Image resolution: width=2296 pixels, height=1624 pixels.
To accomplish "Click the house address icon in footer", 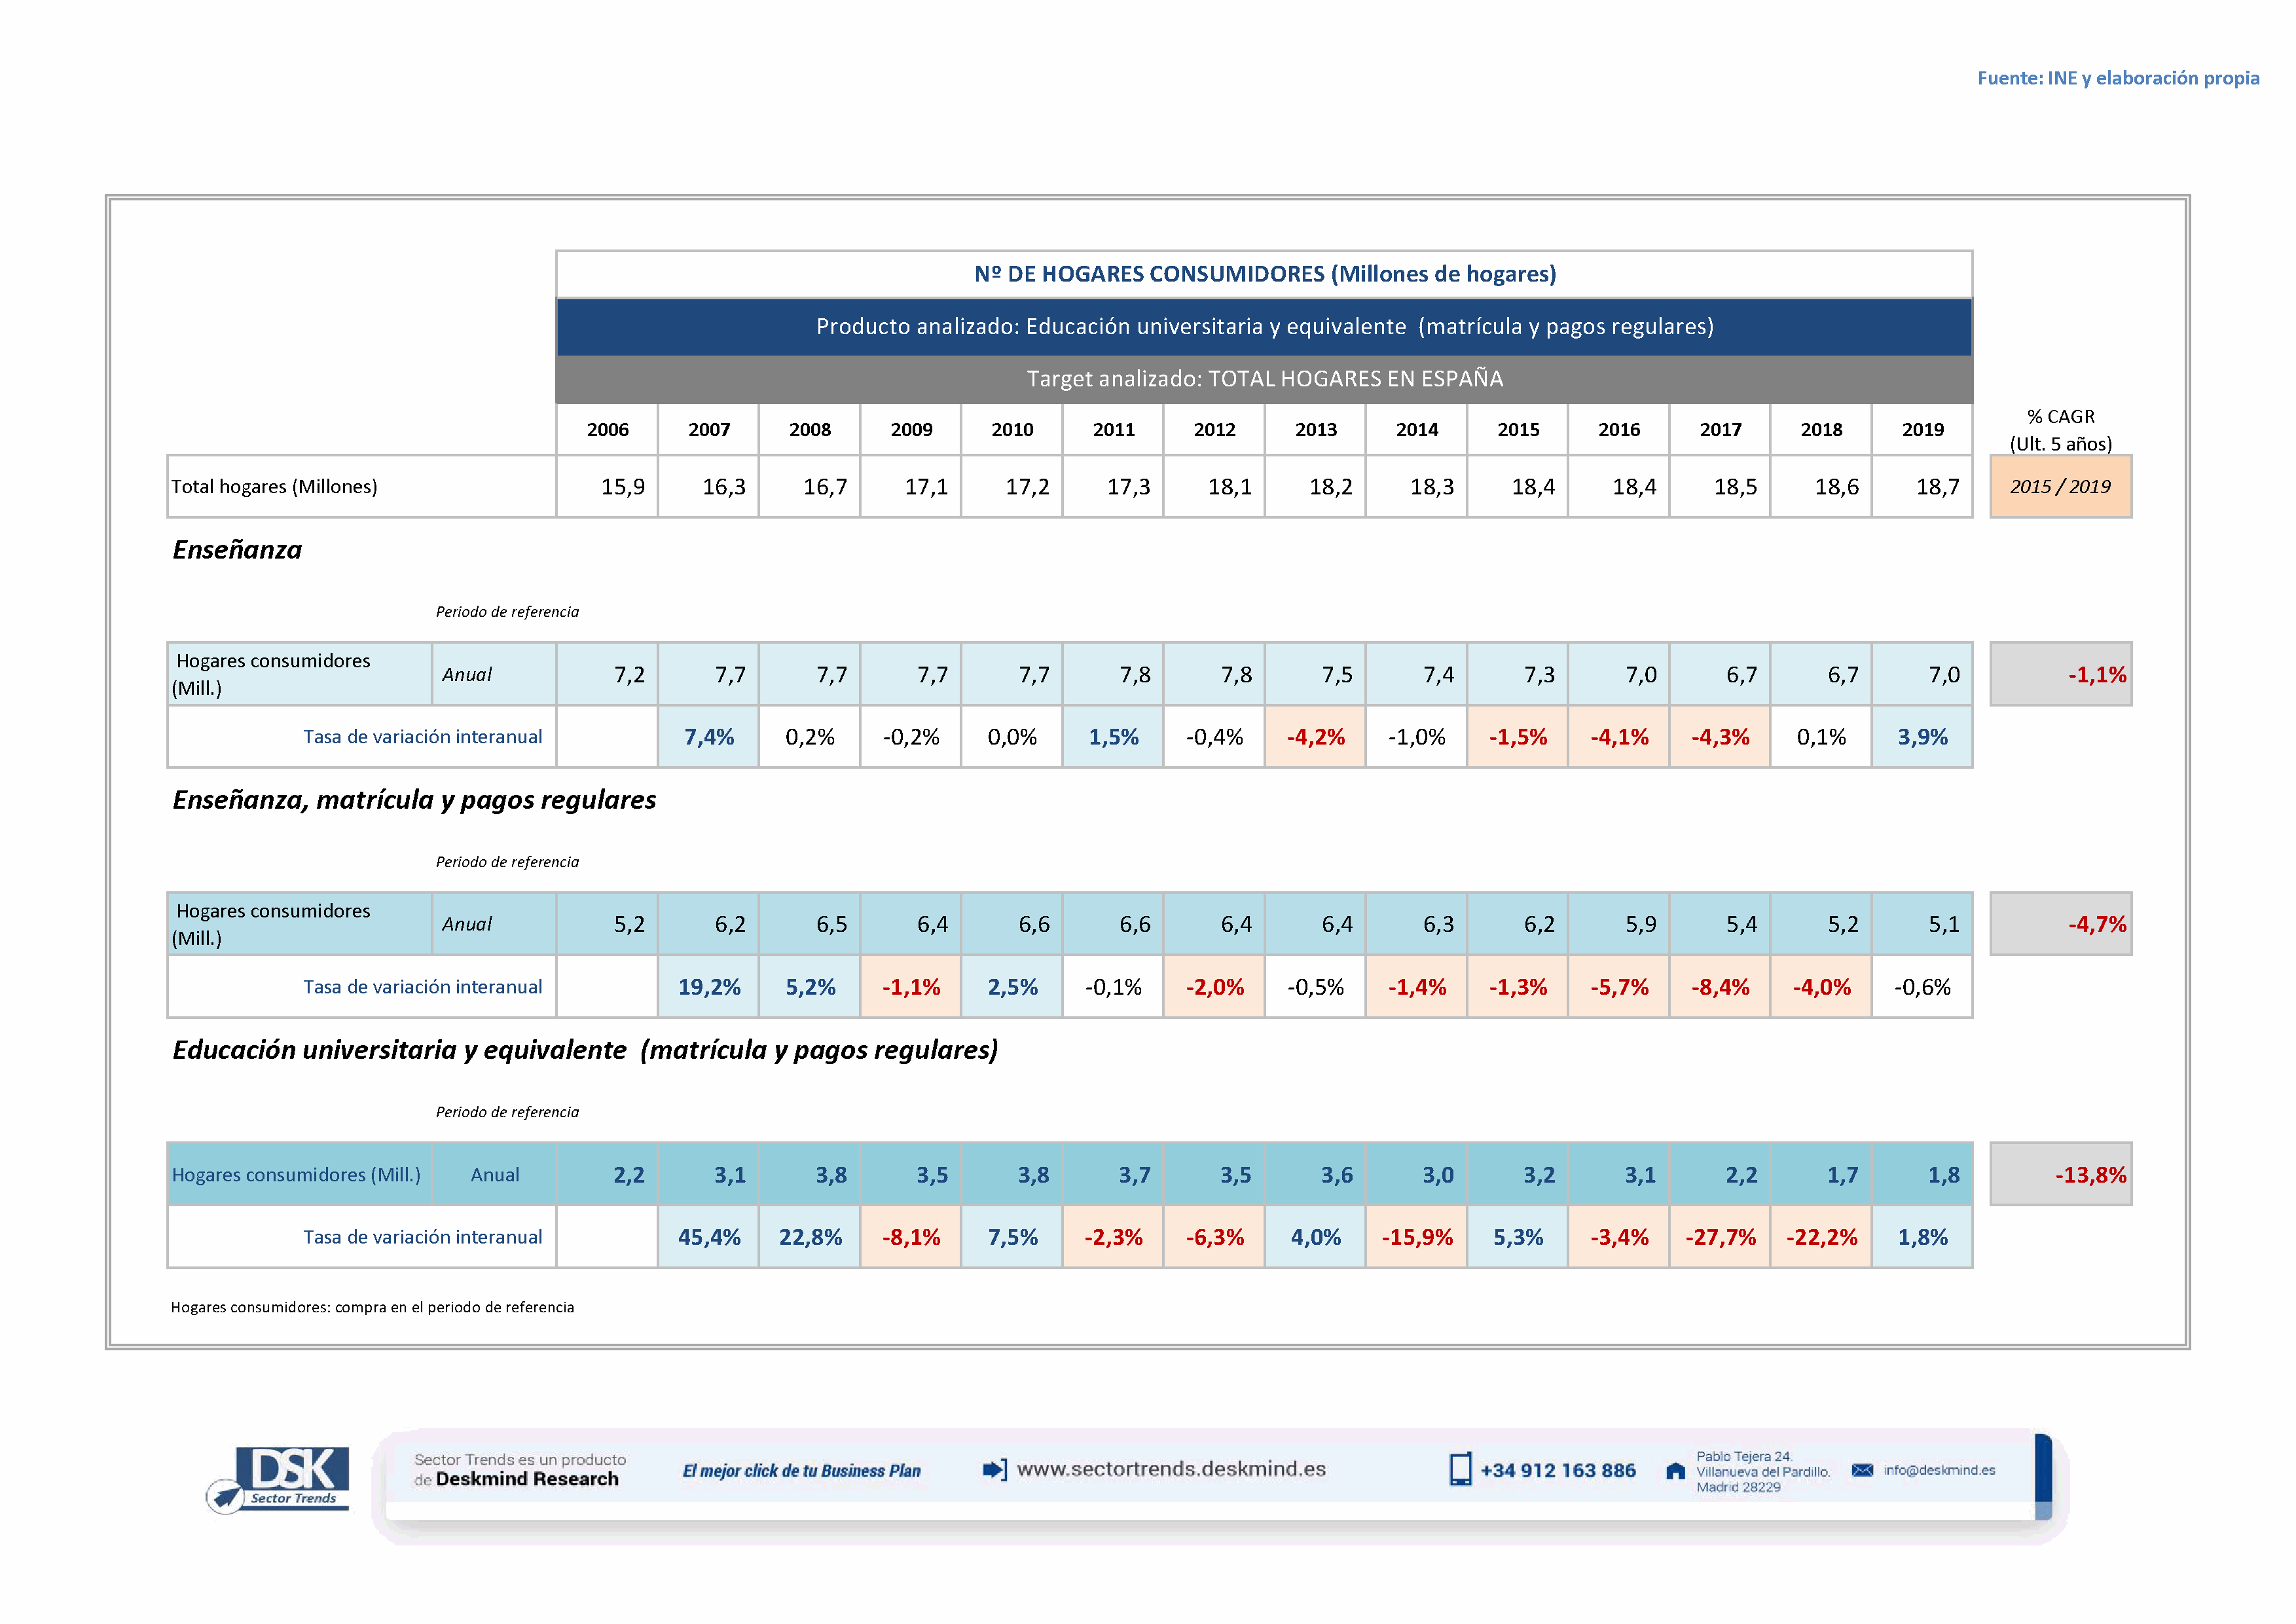I will point(1675,1471).
